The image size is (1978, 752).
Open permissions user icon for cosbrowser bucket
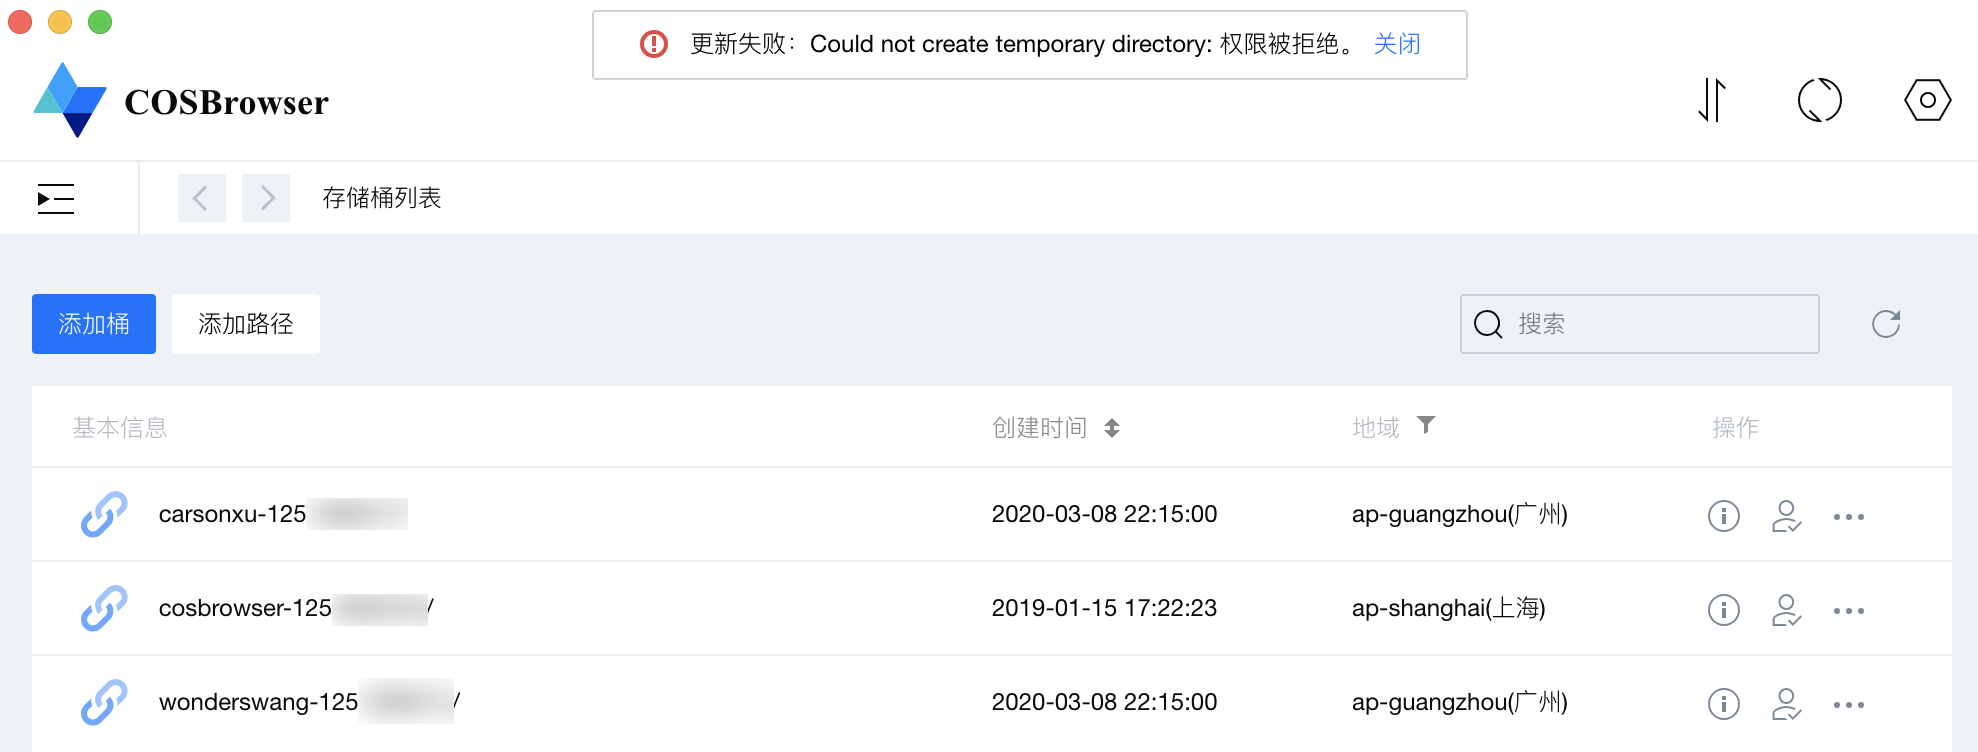[x=1786, y=610]
